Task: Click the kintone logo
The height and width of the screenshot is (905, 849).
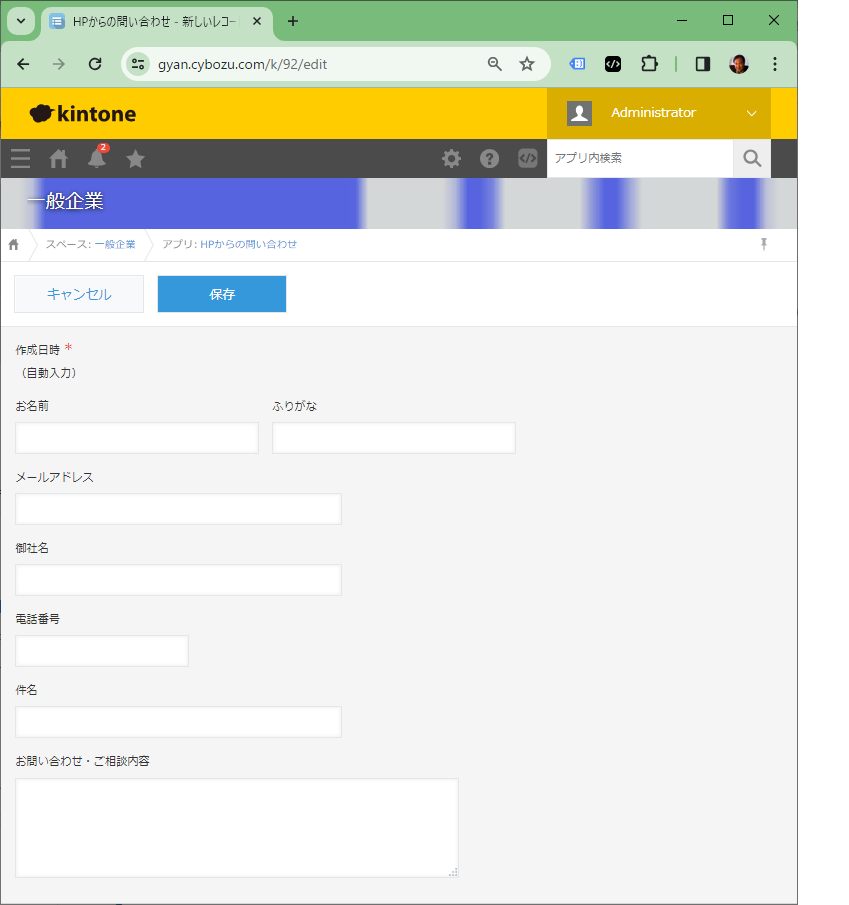Action: click(83, 114)
